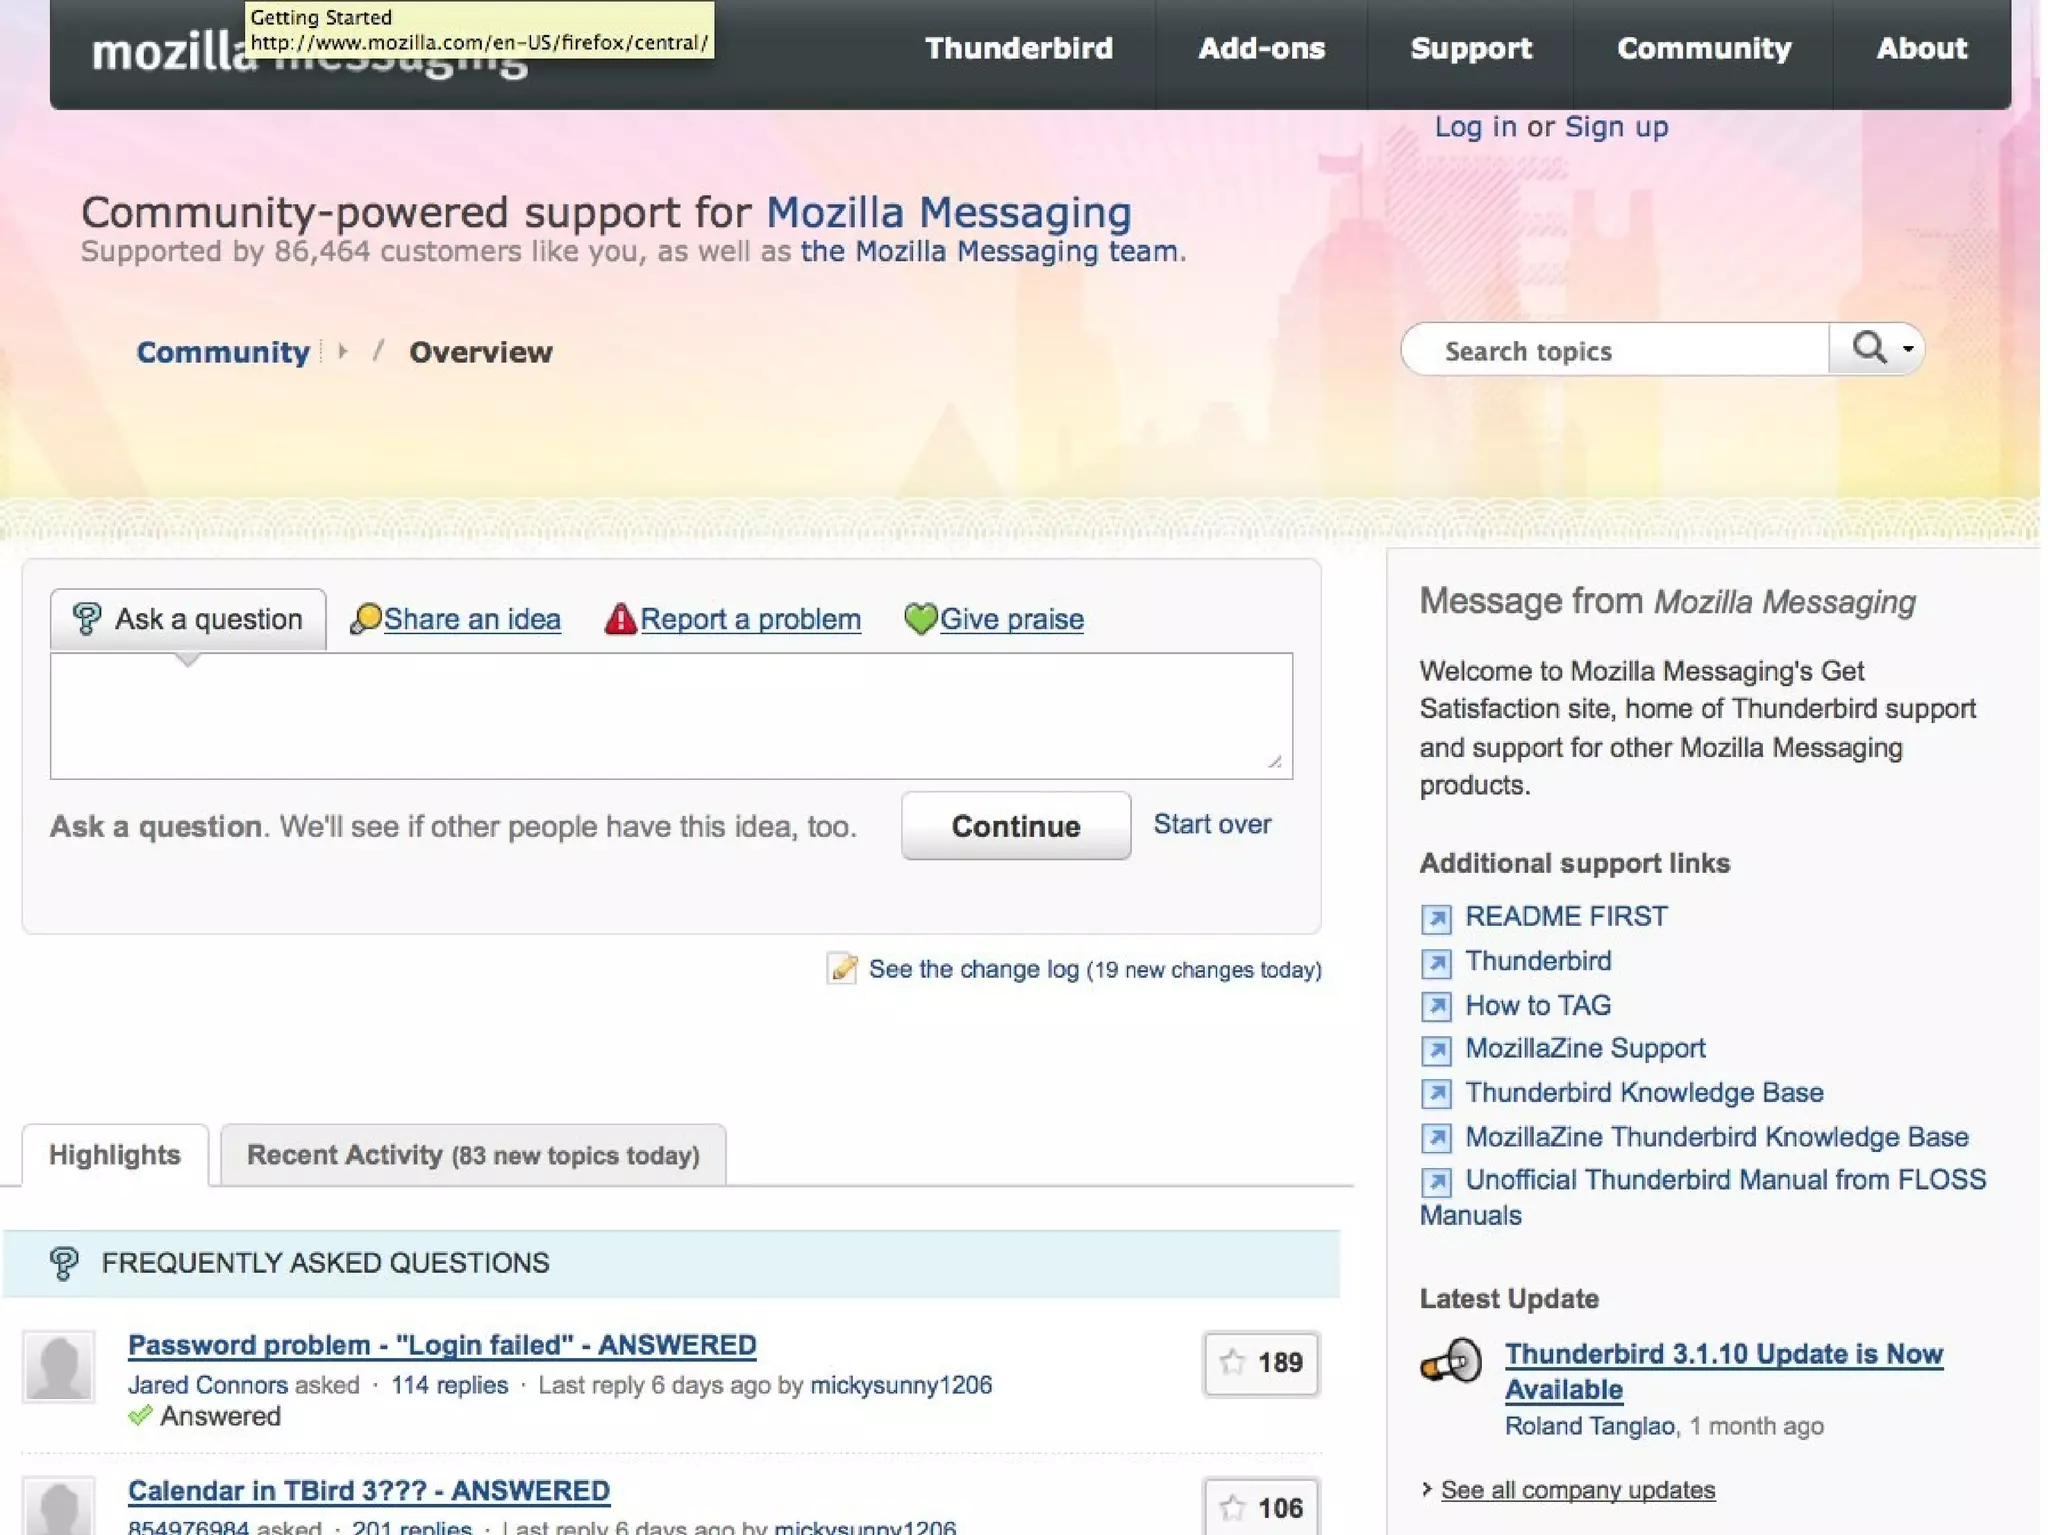
Task: Switch to the Recent Activity tab
Action: click(x=473, y=1155)
